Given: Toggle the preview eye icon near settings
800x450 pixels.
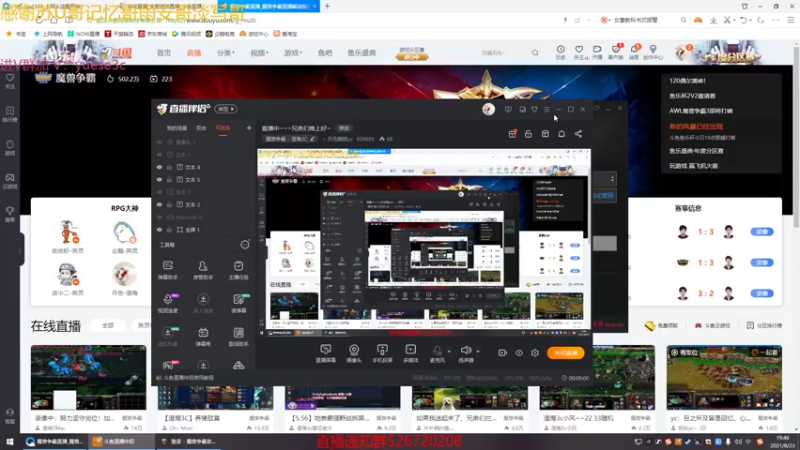Looking at the screenshot, I should click(x=519, y=353).
